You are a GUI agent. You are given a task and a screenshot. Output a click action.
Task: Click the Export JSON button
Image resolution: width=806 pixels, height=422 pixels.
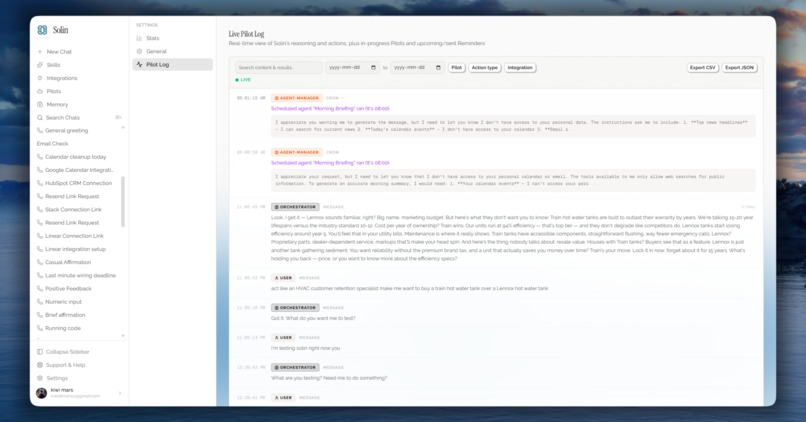point(740,68)
